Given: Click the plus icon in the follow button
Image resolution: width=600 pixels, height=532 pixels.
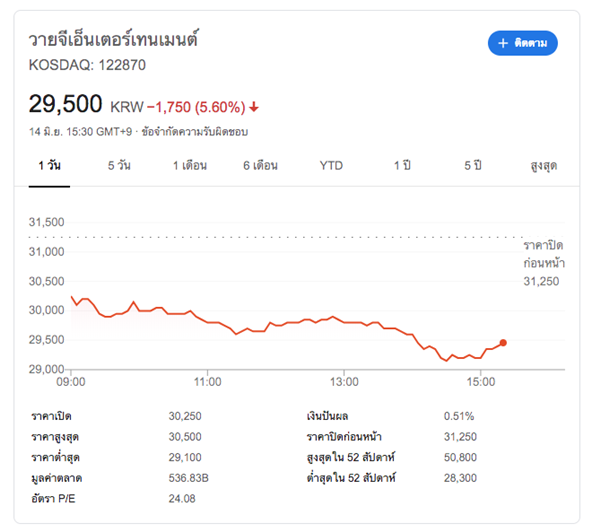Looking at the screenshot, I should pos(503,43).
